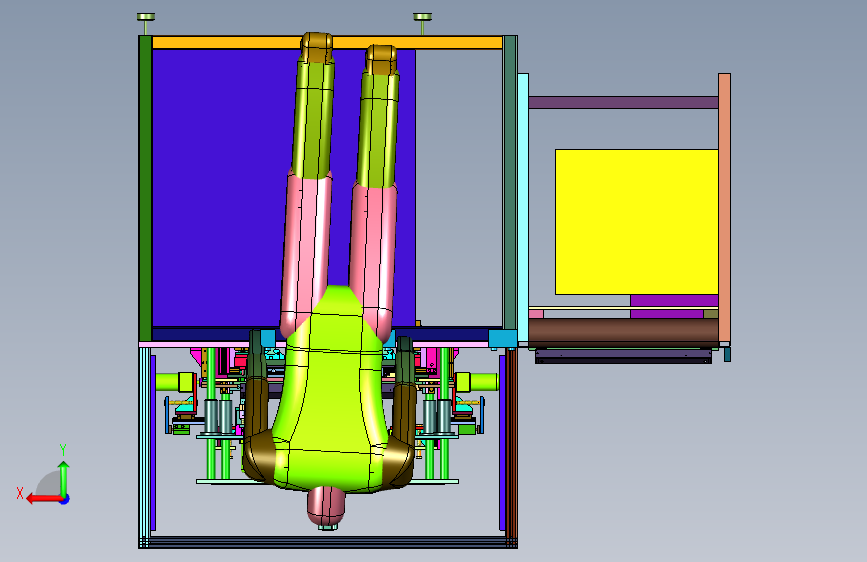
Task: Click the blue Z axis dot of the triad
Action: tap(65, 499)
